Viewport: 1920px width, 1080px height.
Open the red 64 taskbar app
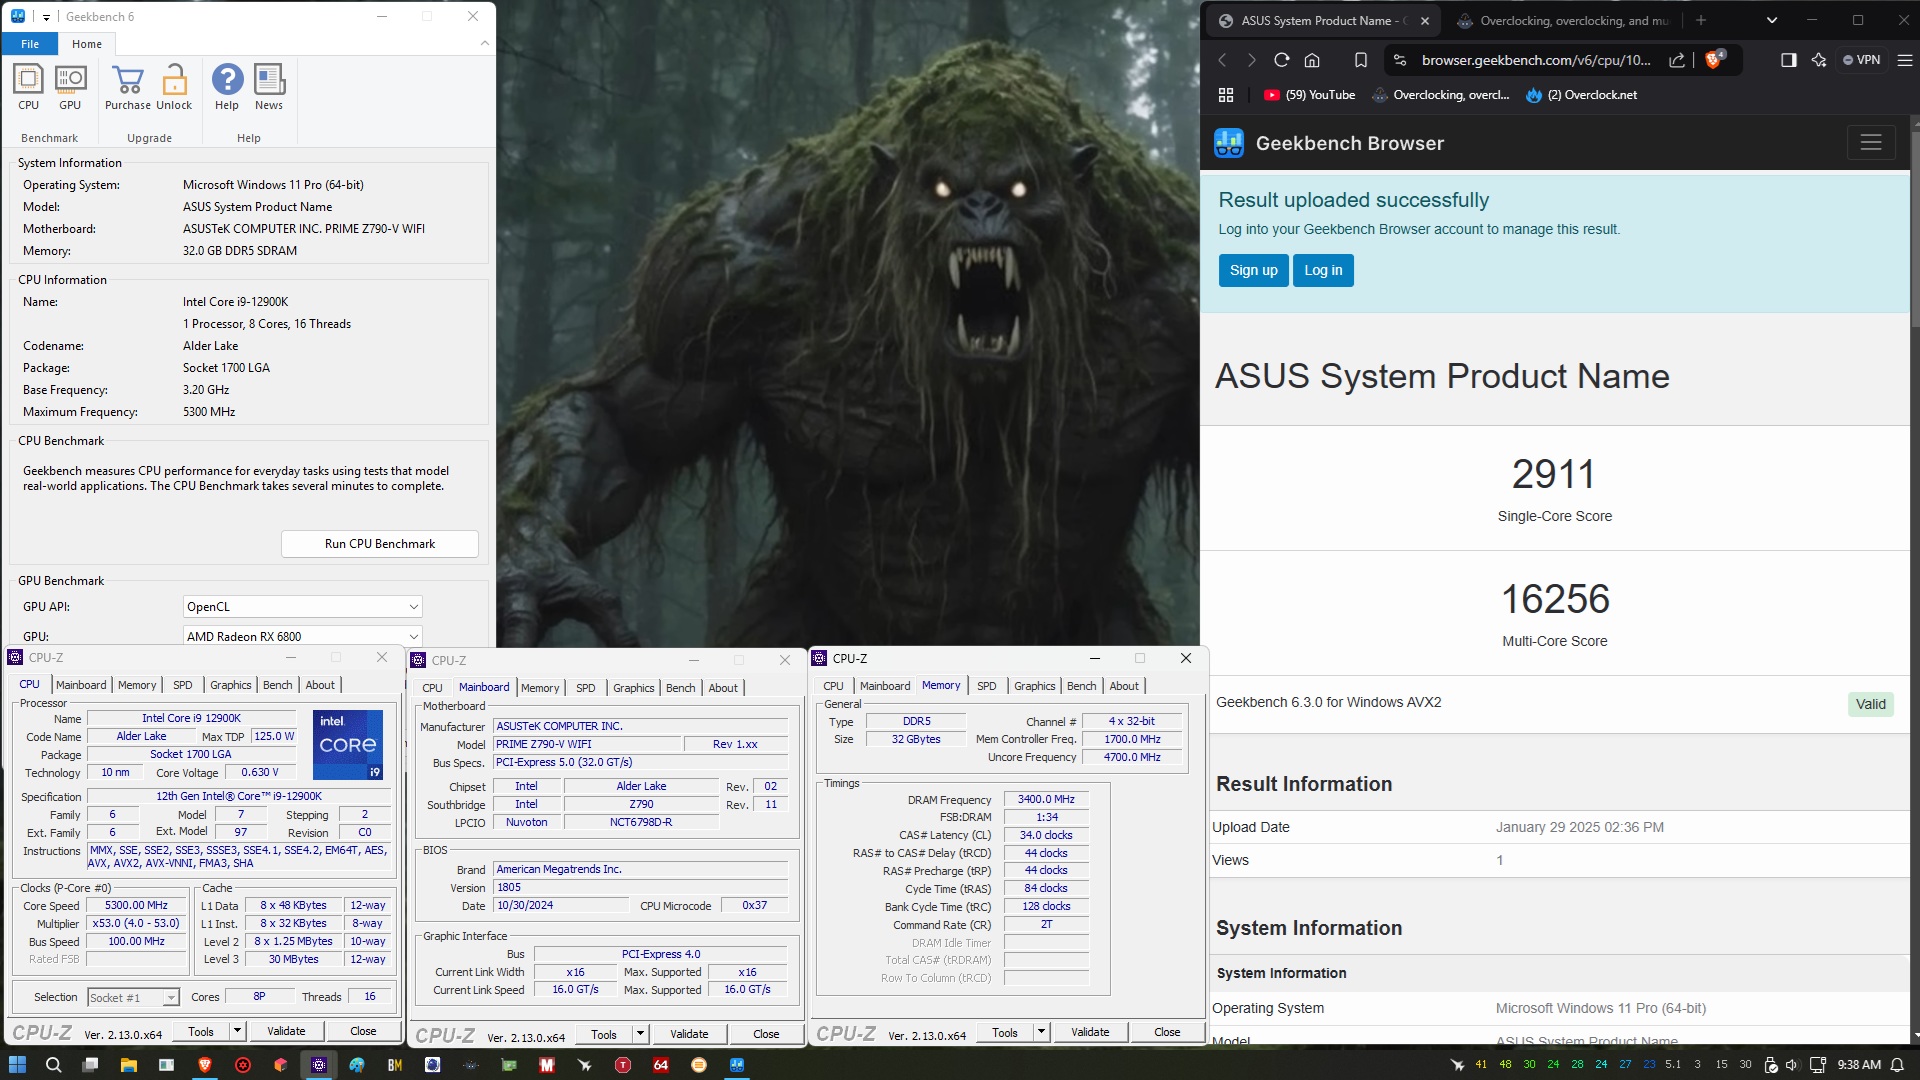661,1064
